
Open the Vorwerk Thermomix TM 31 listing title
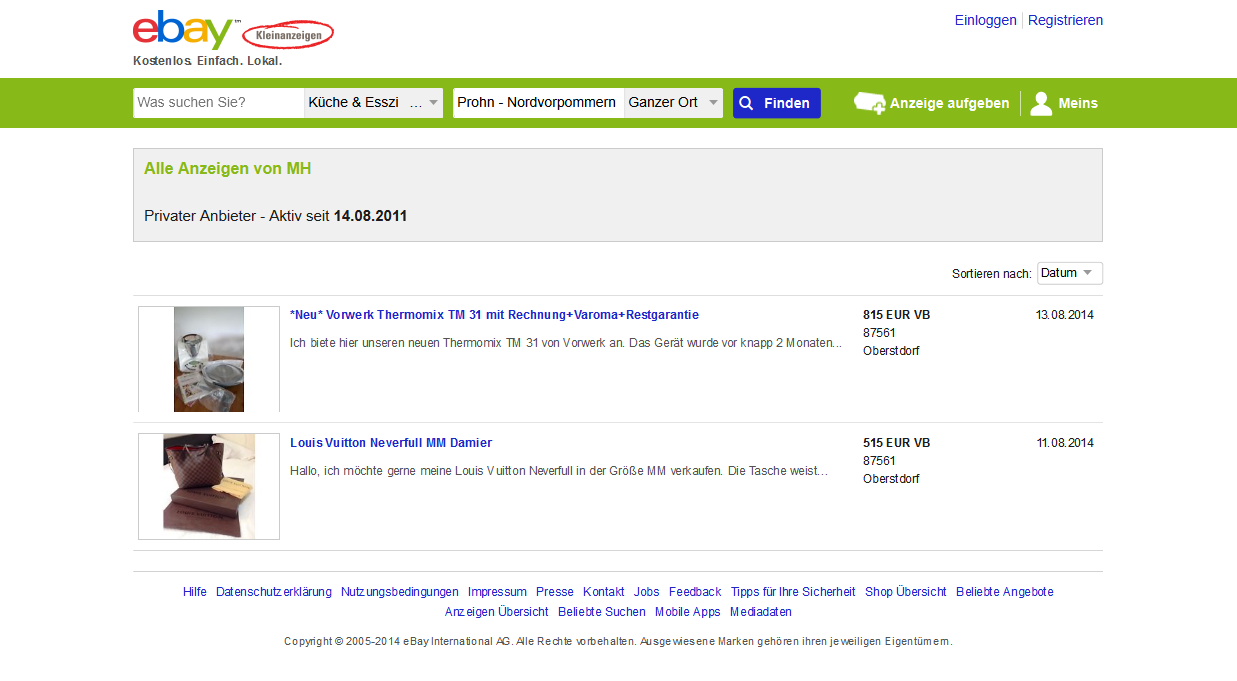494,315
